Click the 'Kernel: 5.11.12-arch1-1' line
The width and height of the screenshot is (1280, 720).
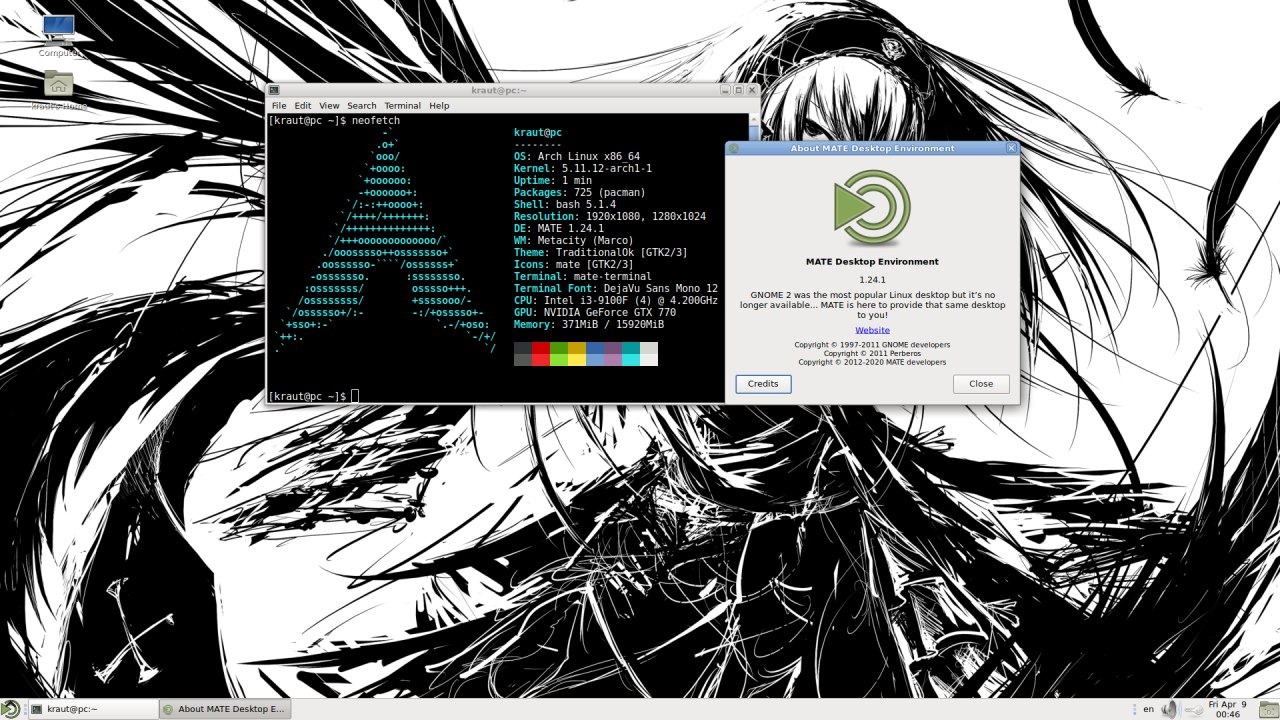click(583, 169)
